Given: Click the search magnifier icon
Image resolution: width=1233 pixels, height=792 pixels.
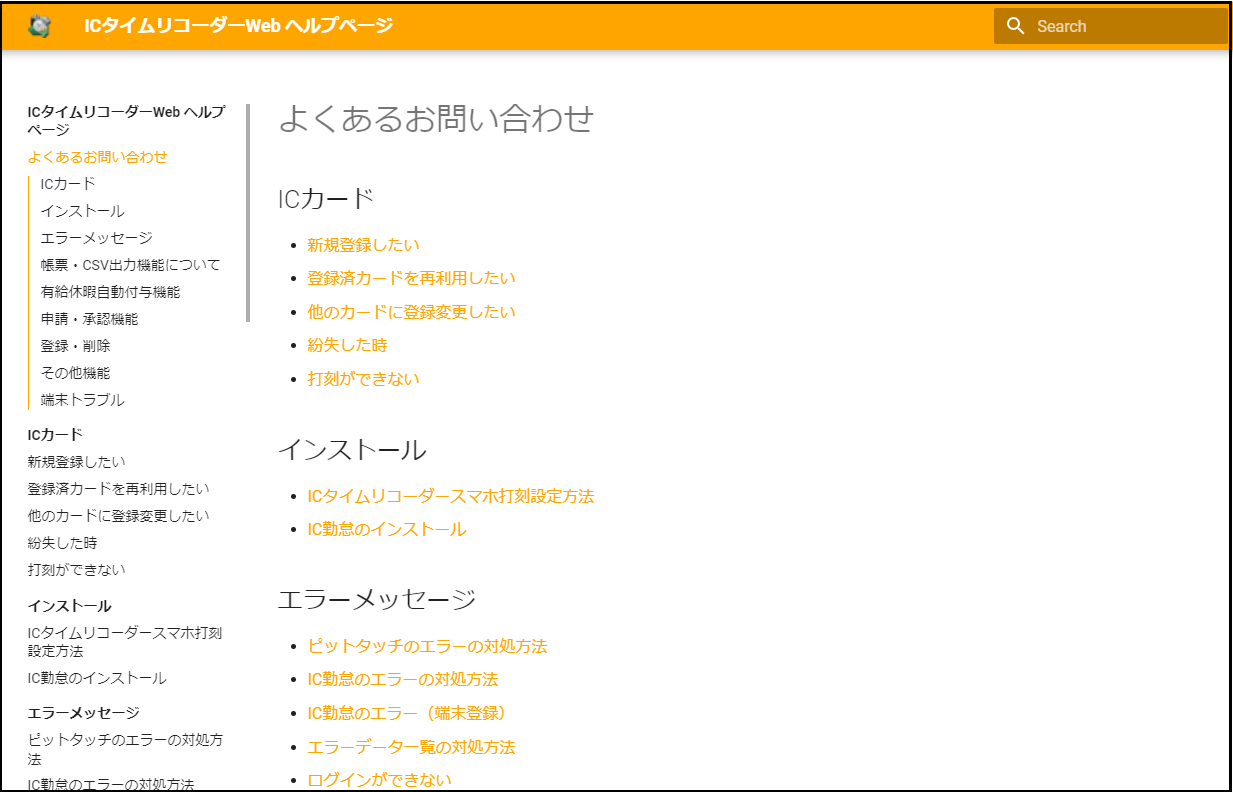Looking at the screenshot, I should click(1016, 26).
